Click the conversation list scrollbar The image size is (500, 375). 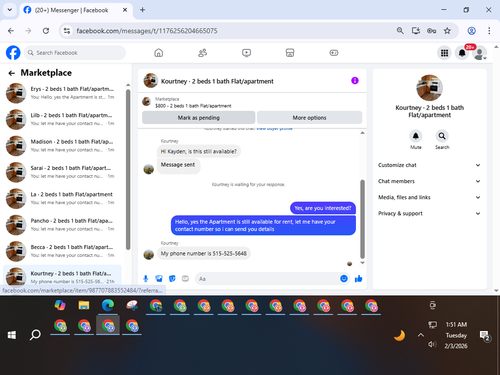click(128, 169)
